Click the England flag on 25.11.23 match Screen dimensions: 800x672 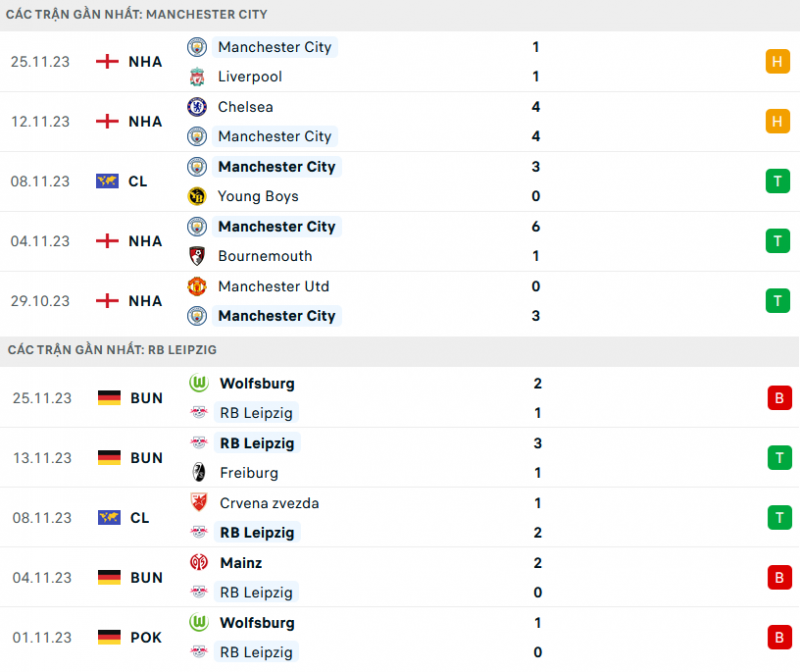[x=107, y=61]
